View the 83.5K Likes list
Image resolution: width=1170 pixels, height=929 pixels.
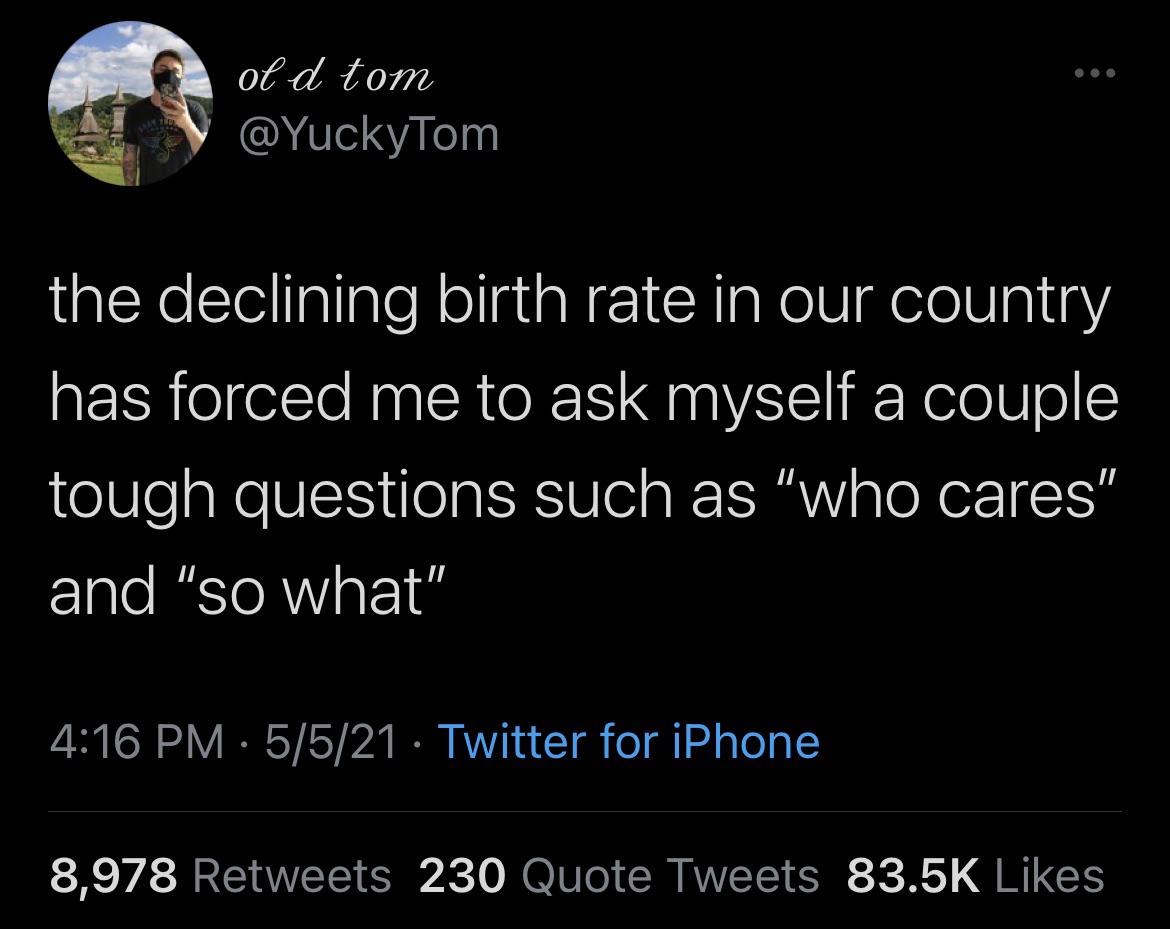pos(975,875)
